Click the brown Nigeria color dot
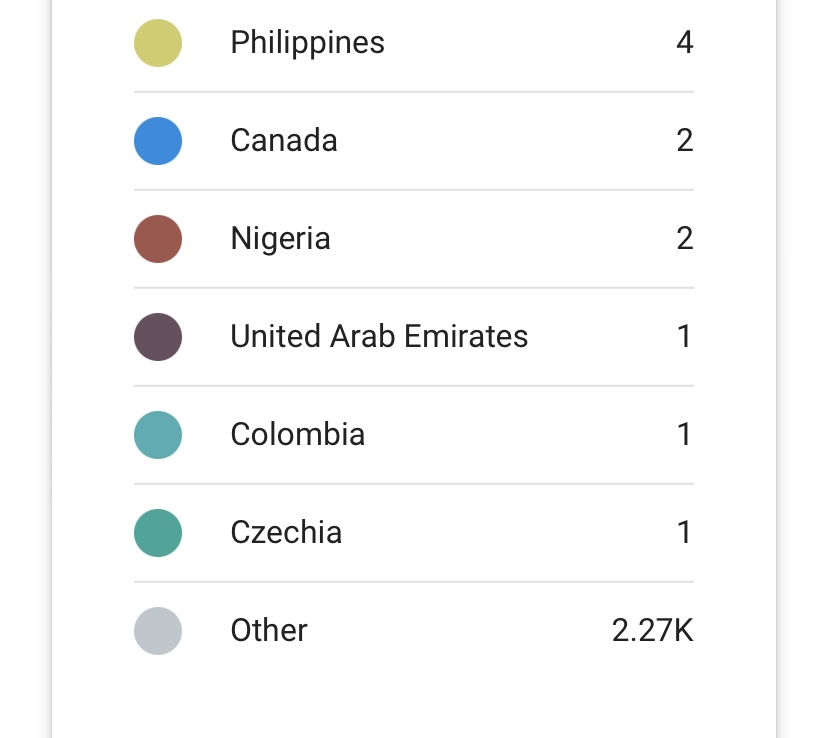The height and width of the screenshot is (738, 828). click(158, 239)
